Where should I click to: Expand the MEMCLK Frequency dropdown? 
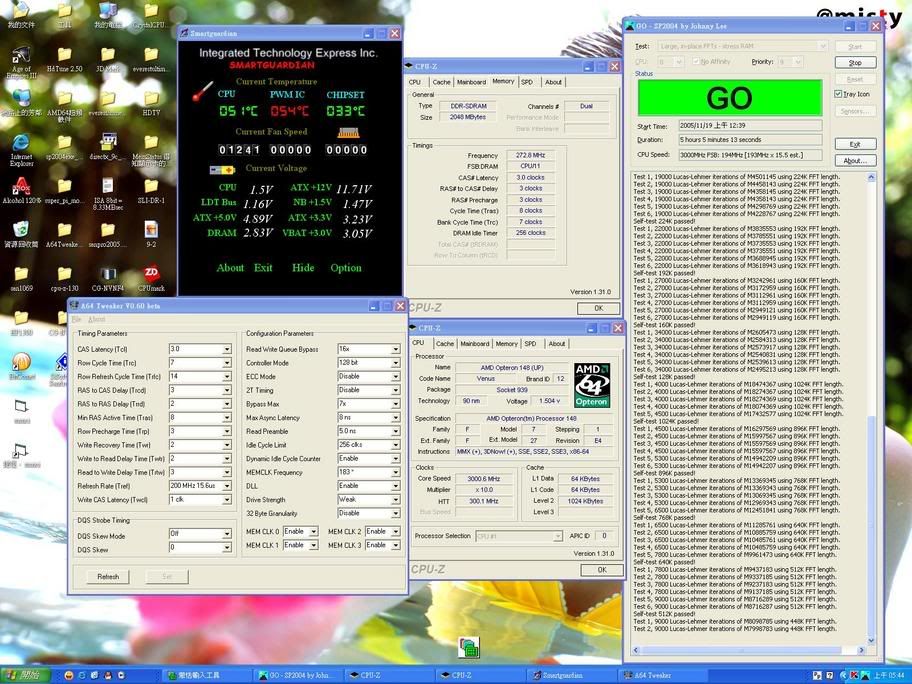coord(396,471)
